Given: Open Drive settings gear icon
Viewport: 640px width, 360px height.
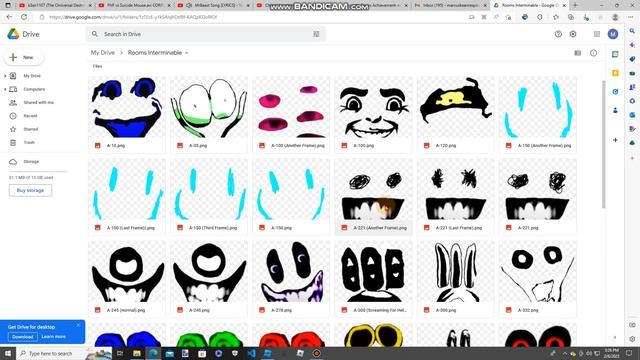Looking at the screenshot, I should (573, 34).
